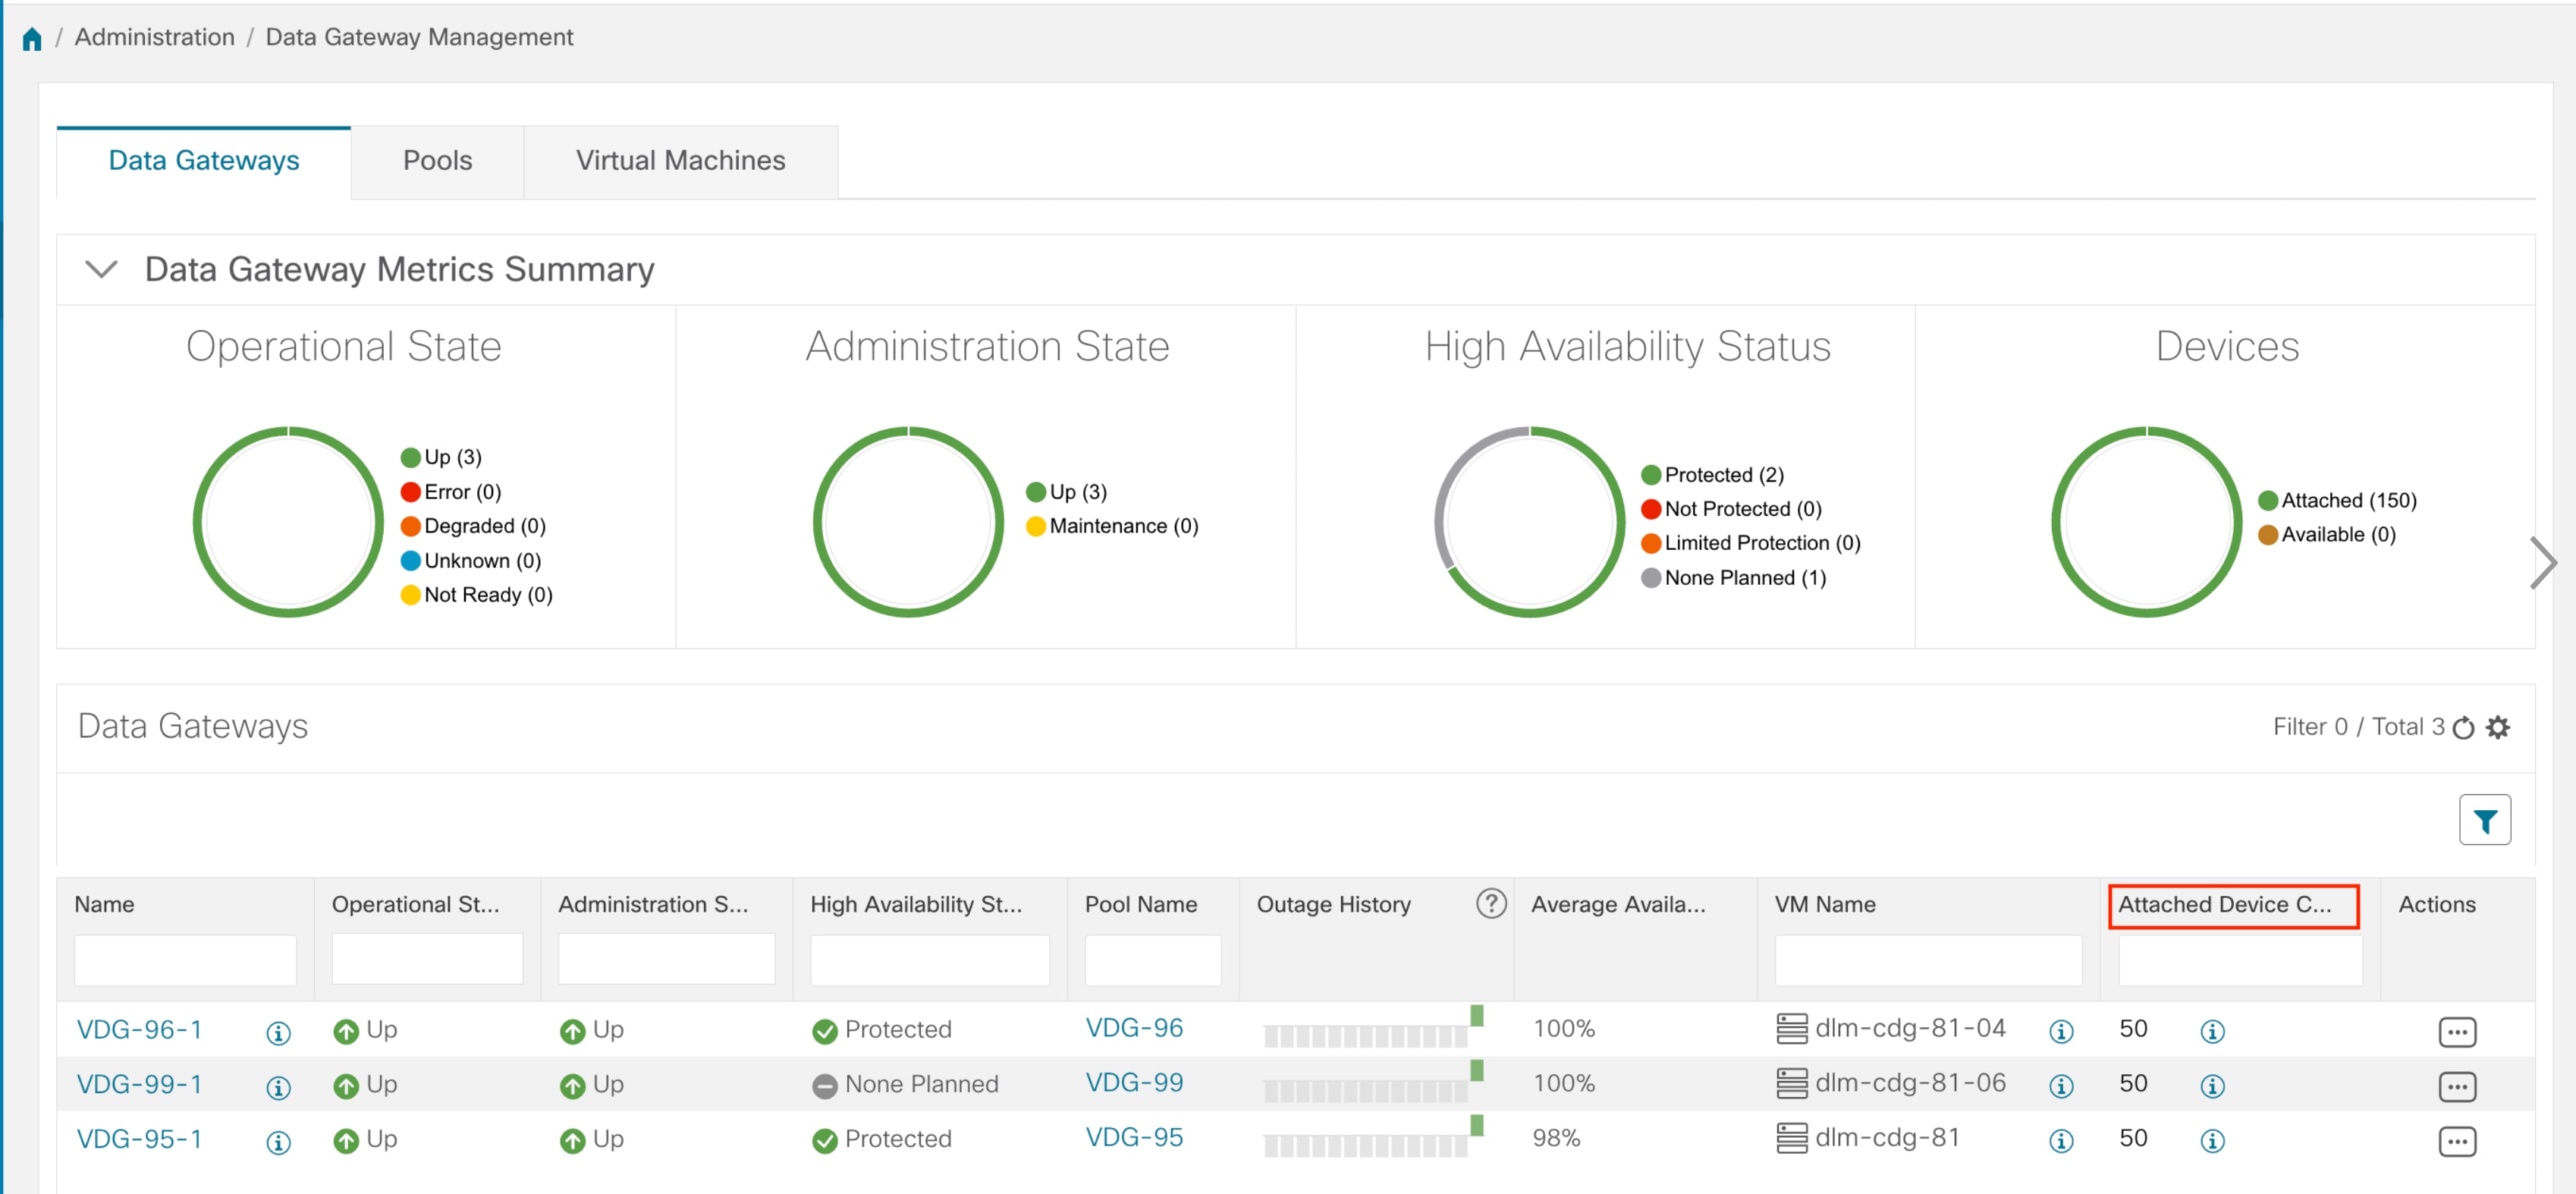
Task: Show info for VDG-96-1 gateway name
Action: click(278, 1032)
